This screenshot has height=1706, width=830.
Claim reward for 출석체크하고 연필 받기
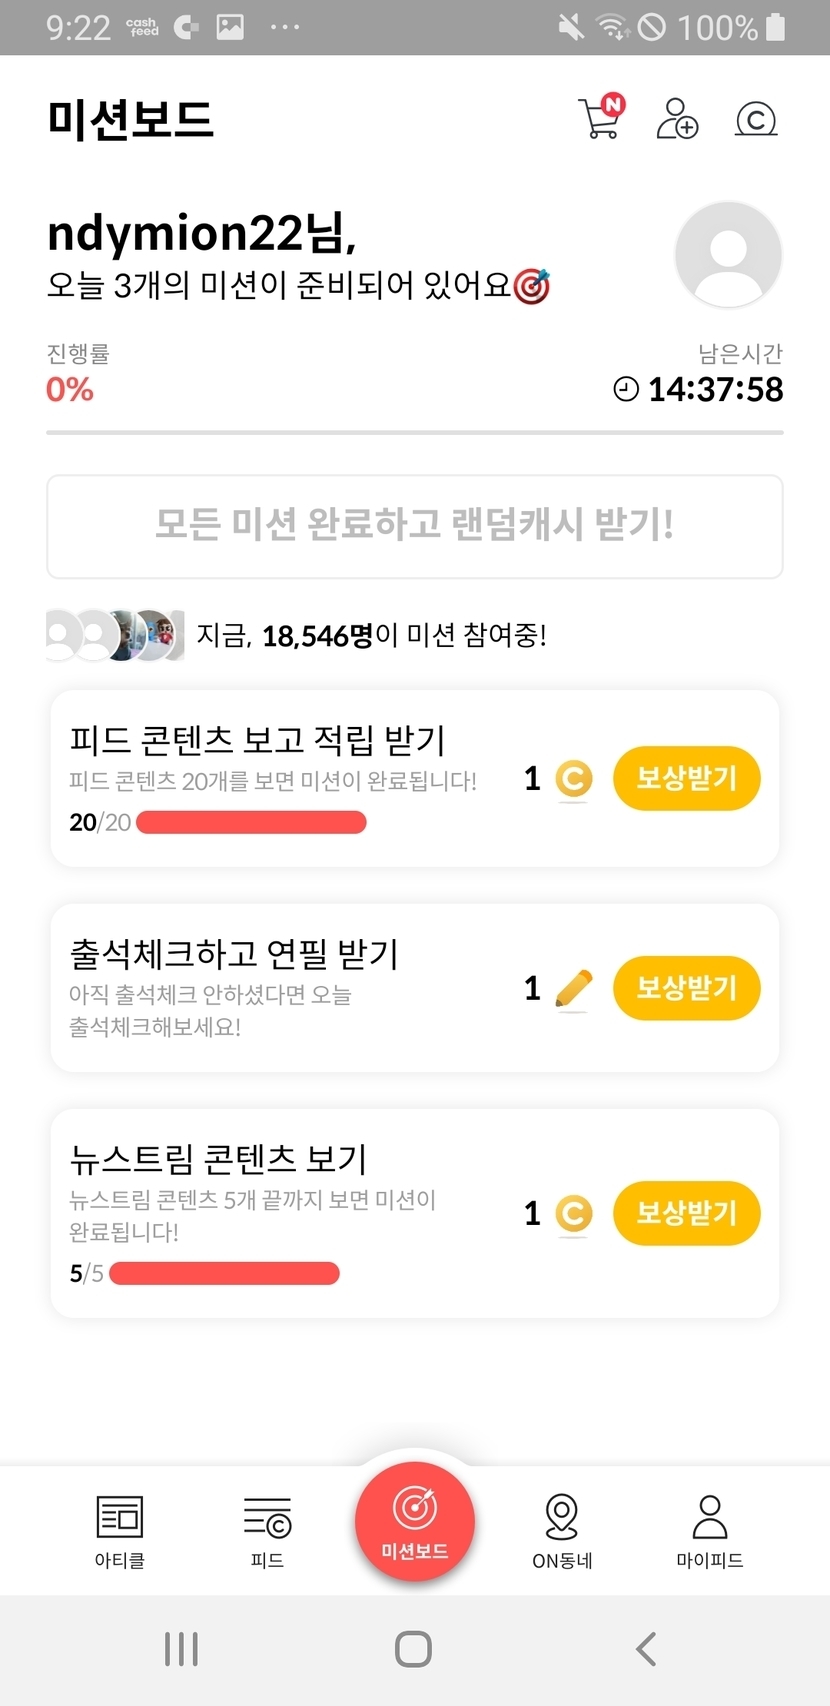pos(686,988)
